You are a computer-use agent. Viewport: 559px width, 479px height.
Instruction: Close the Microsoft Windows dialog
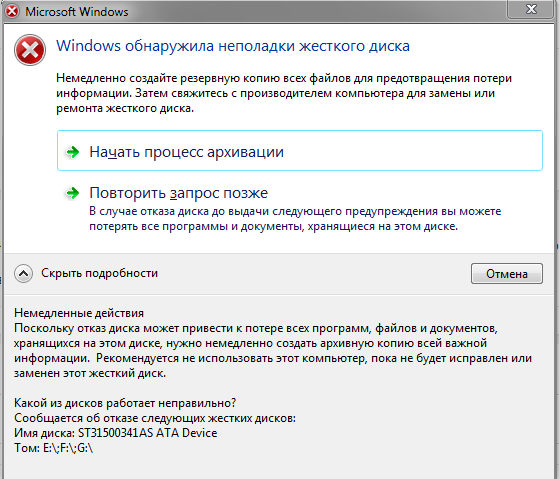point(531,9)
